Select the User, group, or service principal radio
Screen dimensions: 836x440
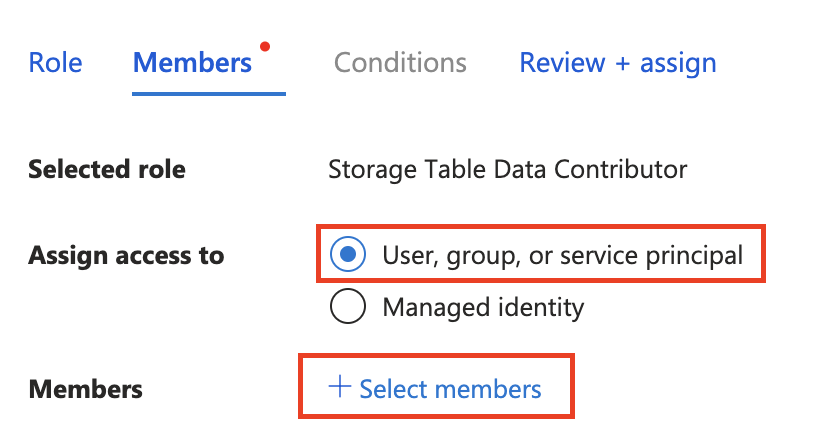[x=347, y=255]
